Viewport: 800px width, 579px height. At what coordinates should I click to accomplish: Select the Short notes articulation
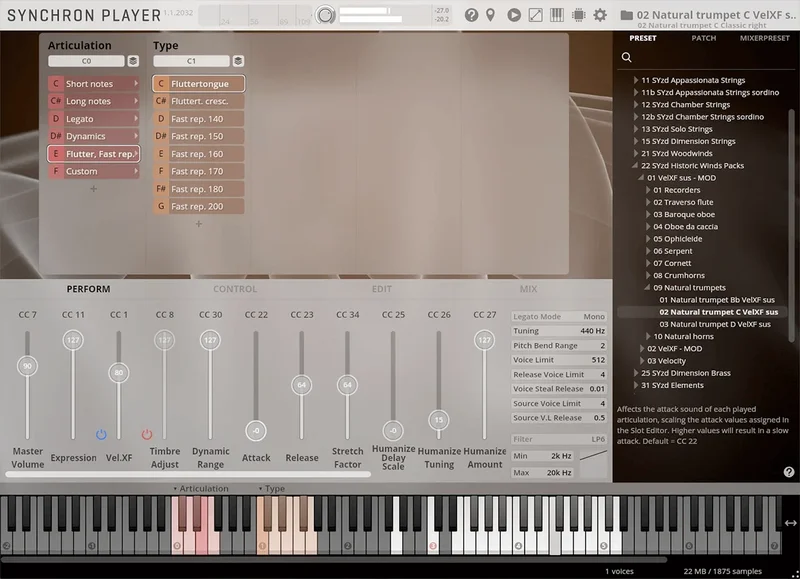94,84
